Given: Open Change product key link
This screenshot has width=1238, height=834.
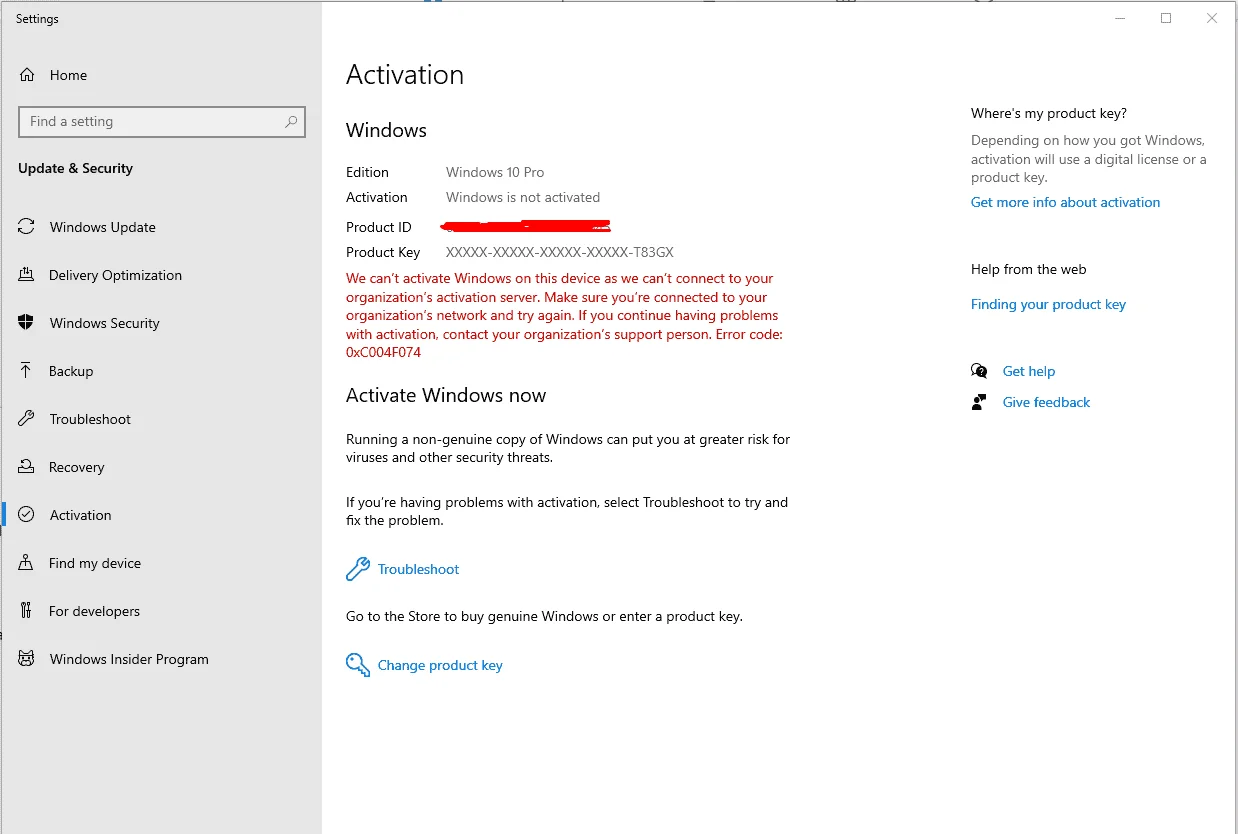Looking at the screenshot, I should pyautogui.click(x=440, y=665).
